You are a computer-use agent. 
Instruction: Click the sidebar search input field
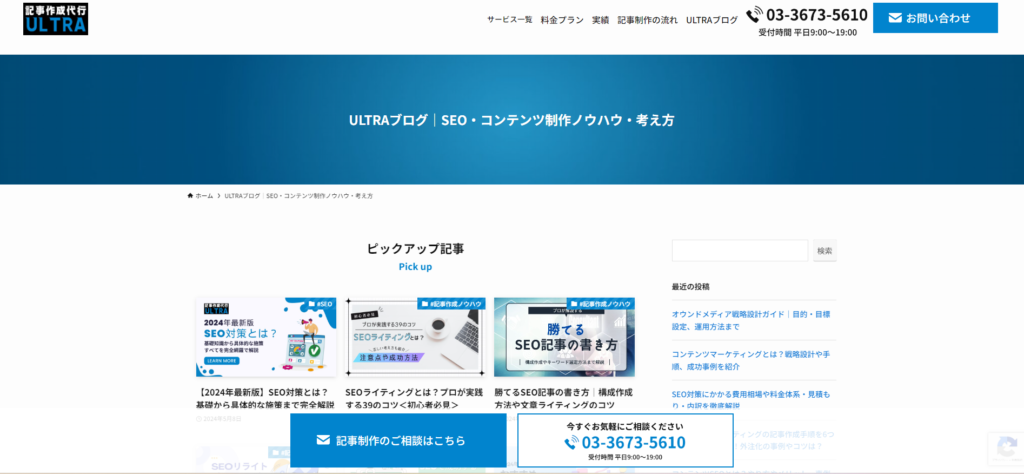739,251
